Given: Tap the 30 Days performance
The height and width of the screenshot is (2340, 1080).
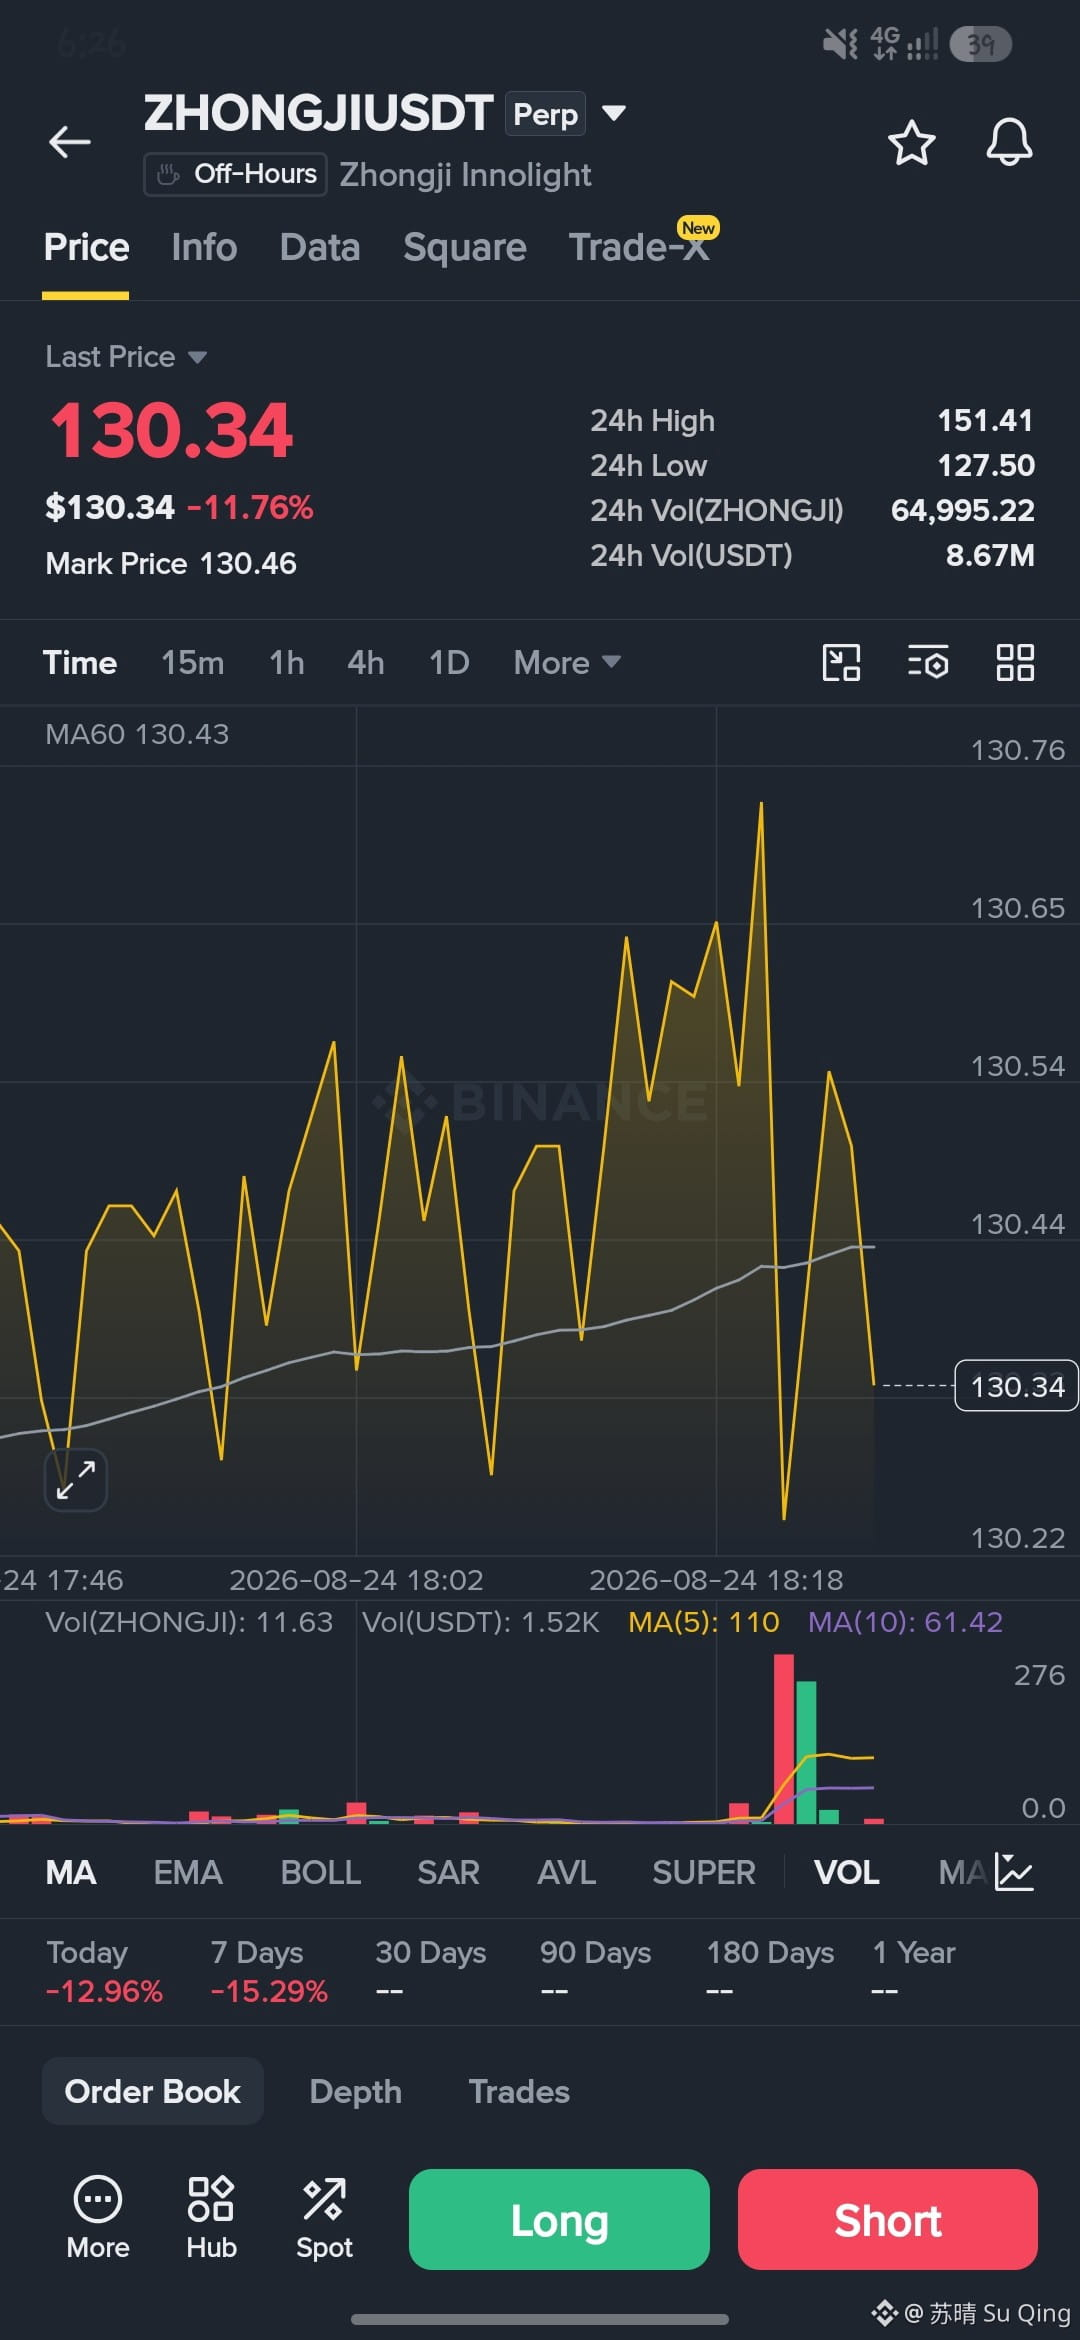Looking at the screenshot, I should (430, 1971).
